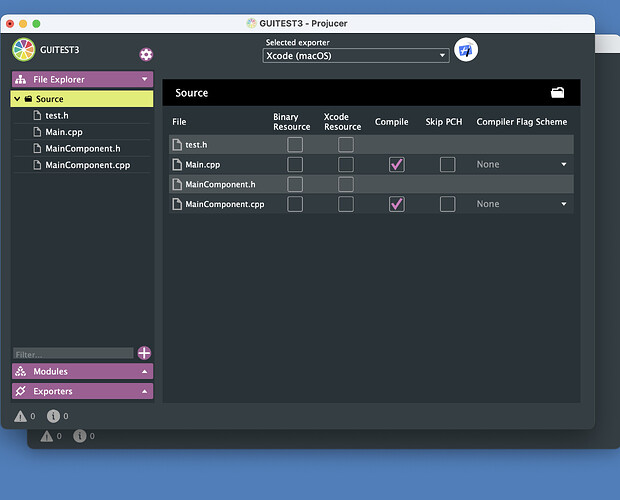Screen dimensions: 620x500
Task: Select MainComponent.h in the file tree
Action: point(82,149)
